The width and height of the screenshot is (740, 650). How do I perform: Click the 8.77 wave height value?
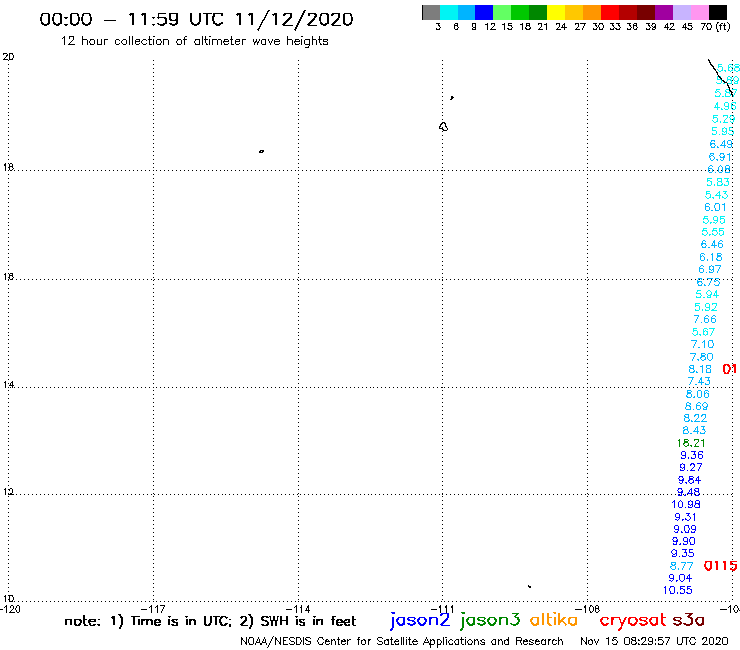pyautogui.click(x=681, y=566)
